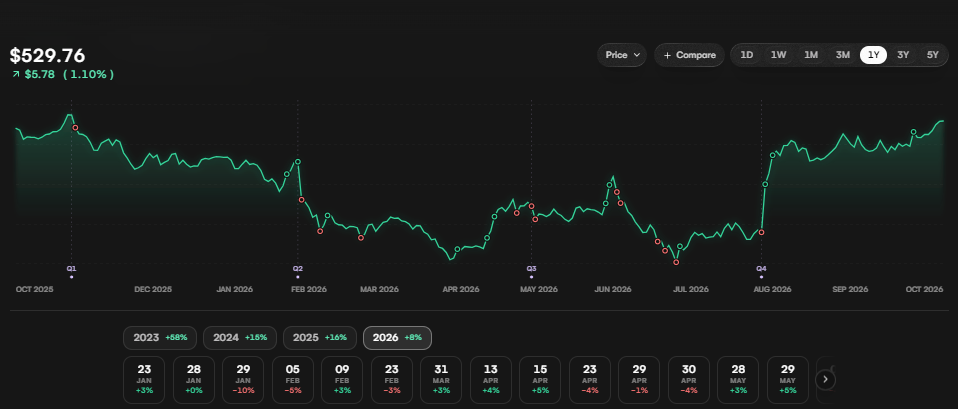Click the Q3 quarter marker
This screenshot has width=958, height=409.
point(532,268)
